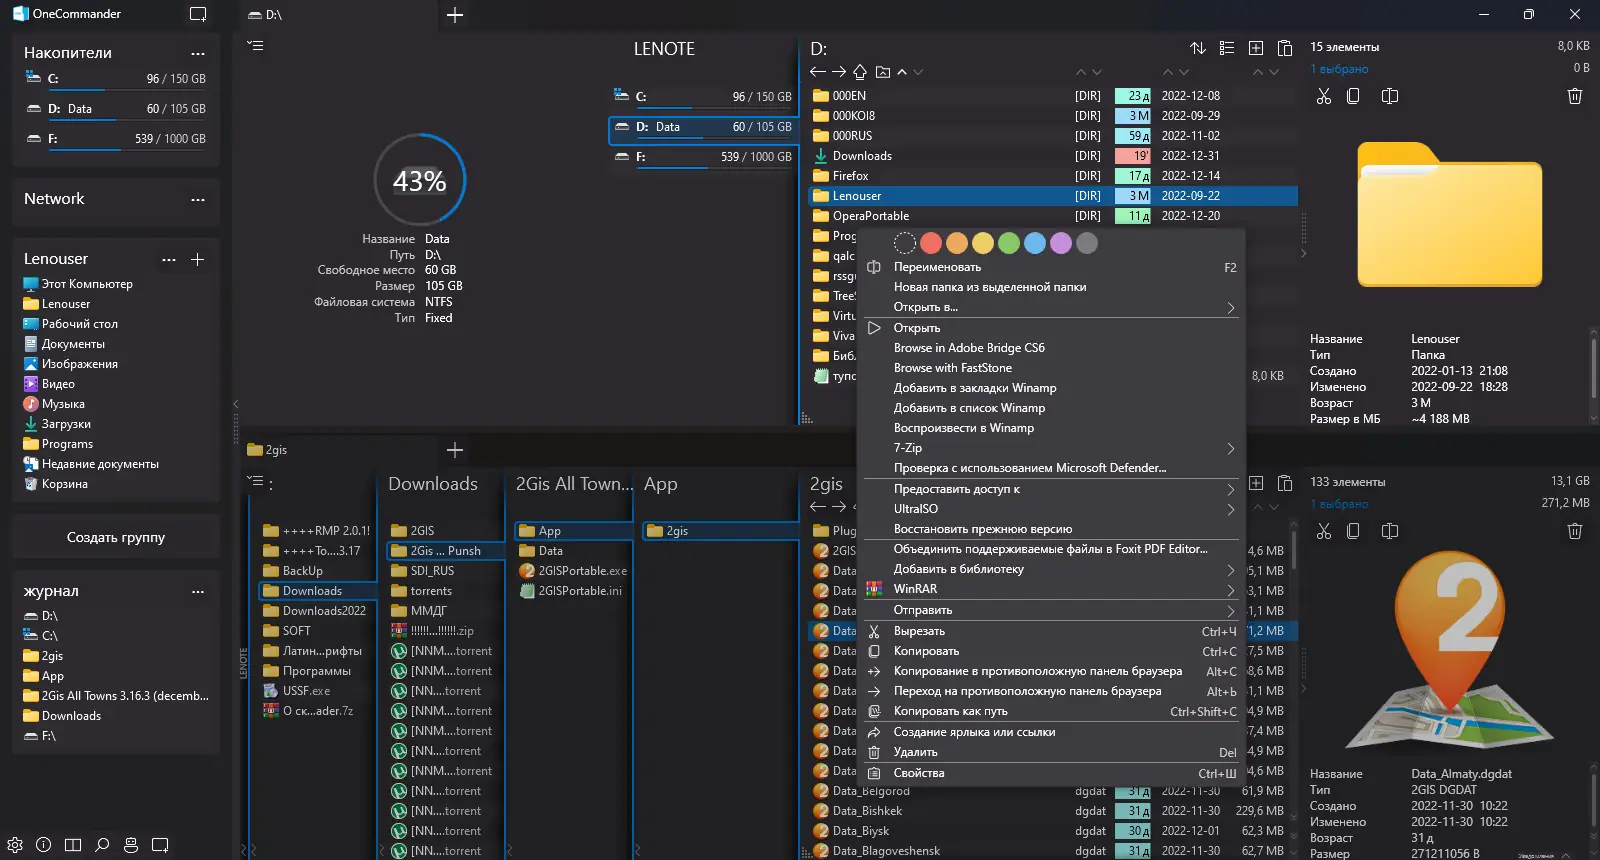Select 'SDI_RUS' folder in Downloads column
The width and height of the screenshot is (1600, 860).
pyautogui.click(x=444, y=571)
